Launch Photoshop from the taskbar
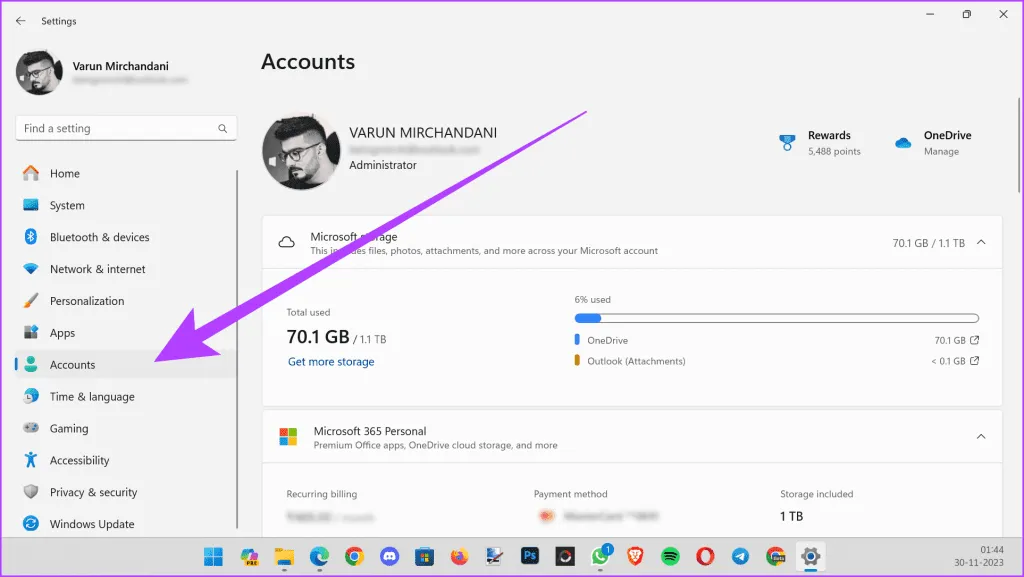This screenshot has height=577, width=1024. coord(531,556)
